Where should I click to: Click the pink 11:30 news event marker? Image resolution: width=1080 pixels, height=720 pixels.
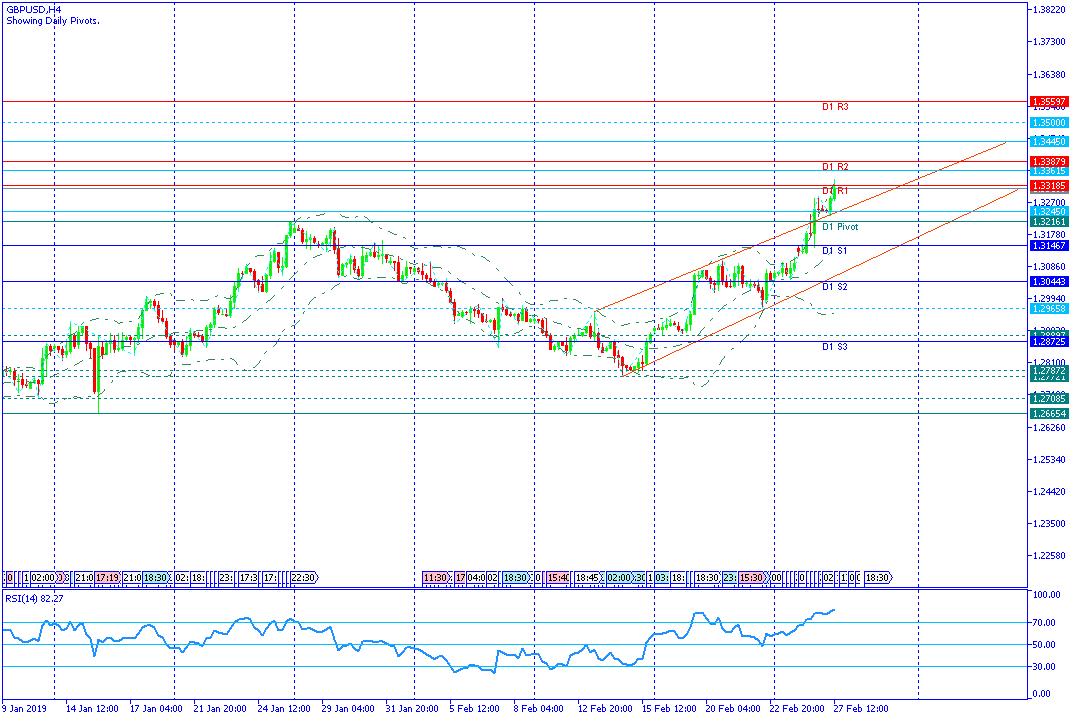coord(435,578)
